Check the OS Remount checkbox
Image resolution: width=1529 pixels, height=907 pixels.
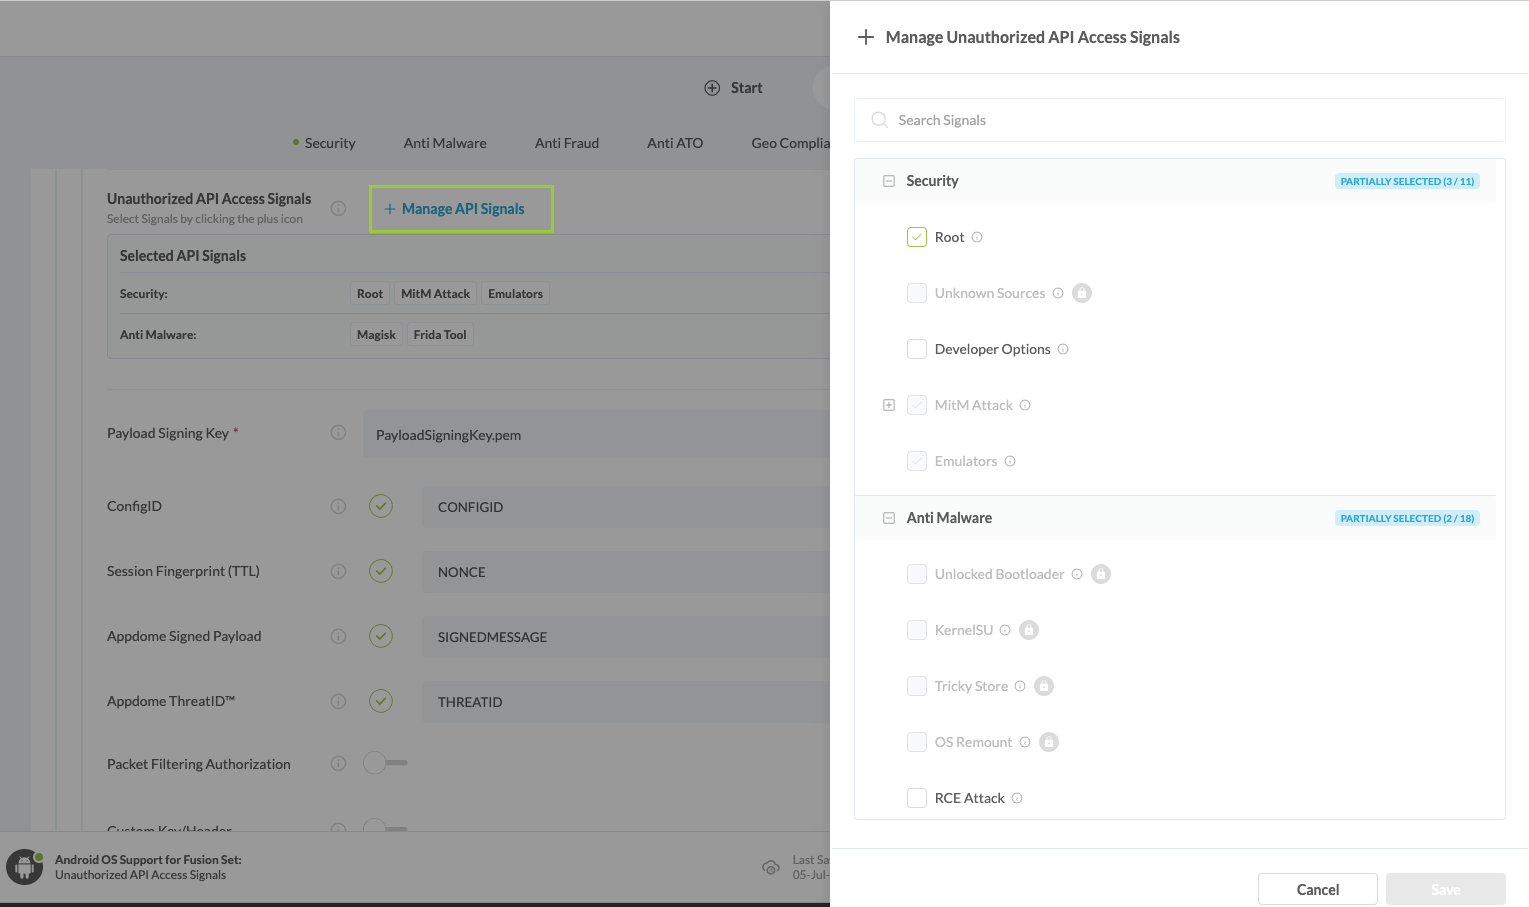tap(917, 742)
